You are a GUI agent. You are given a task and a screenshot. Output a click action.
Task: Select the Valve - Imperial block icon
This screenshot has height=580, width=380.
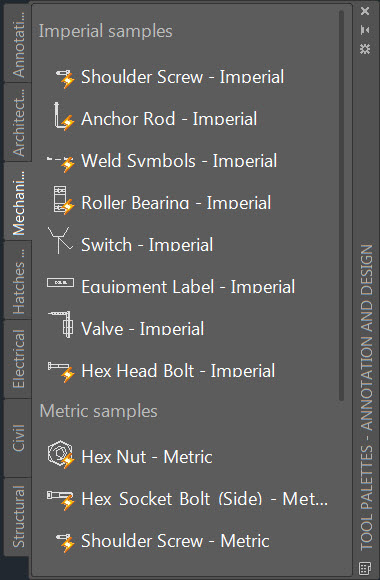[61, 324]
